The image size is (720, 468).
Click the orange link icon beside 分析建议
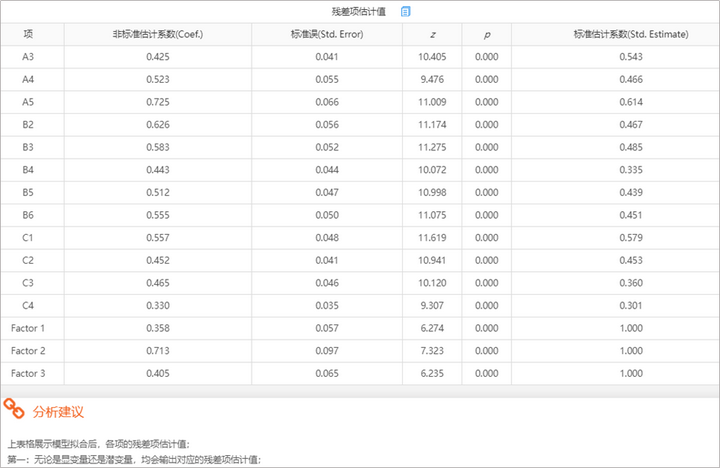tap(13, 408)
